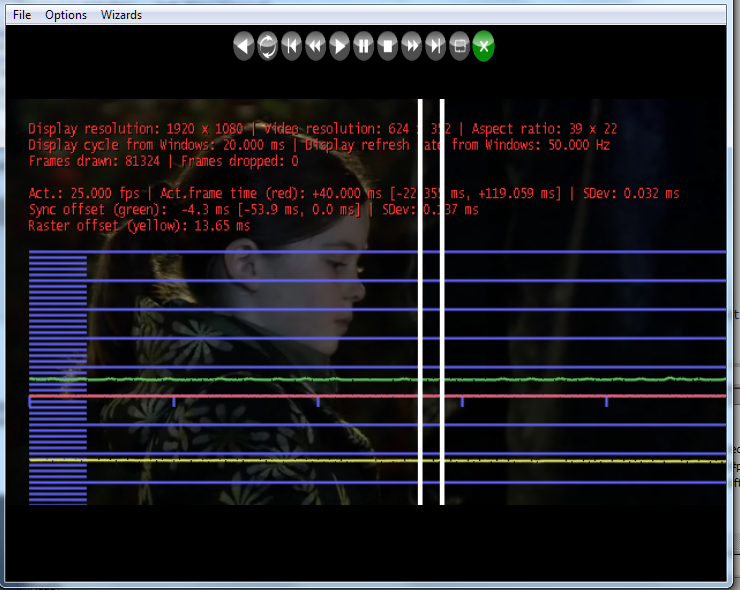Open the File menu
Image resolution: width=740 pixels, height=590 pixels.
(22, 15)
